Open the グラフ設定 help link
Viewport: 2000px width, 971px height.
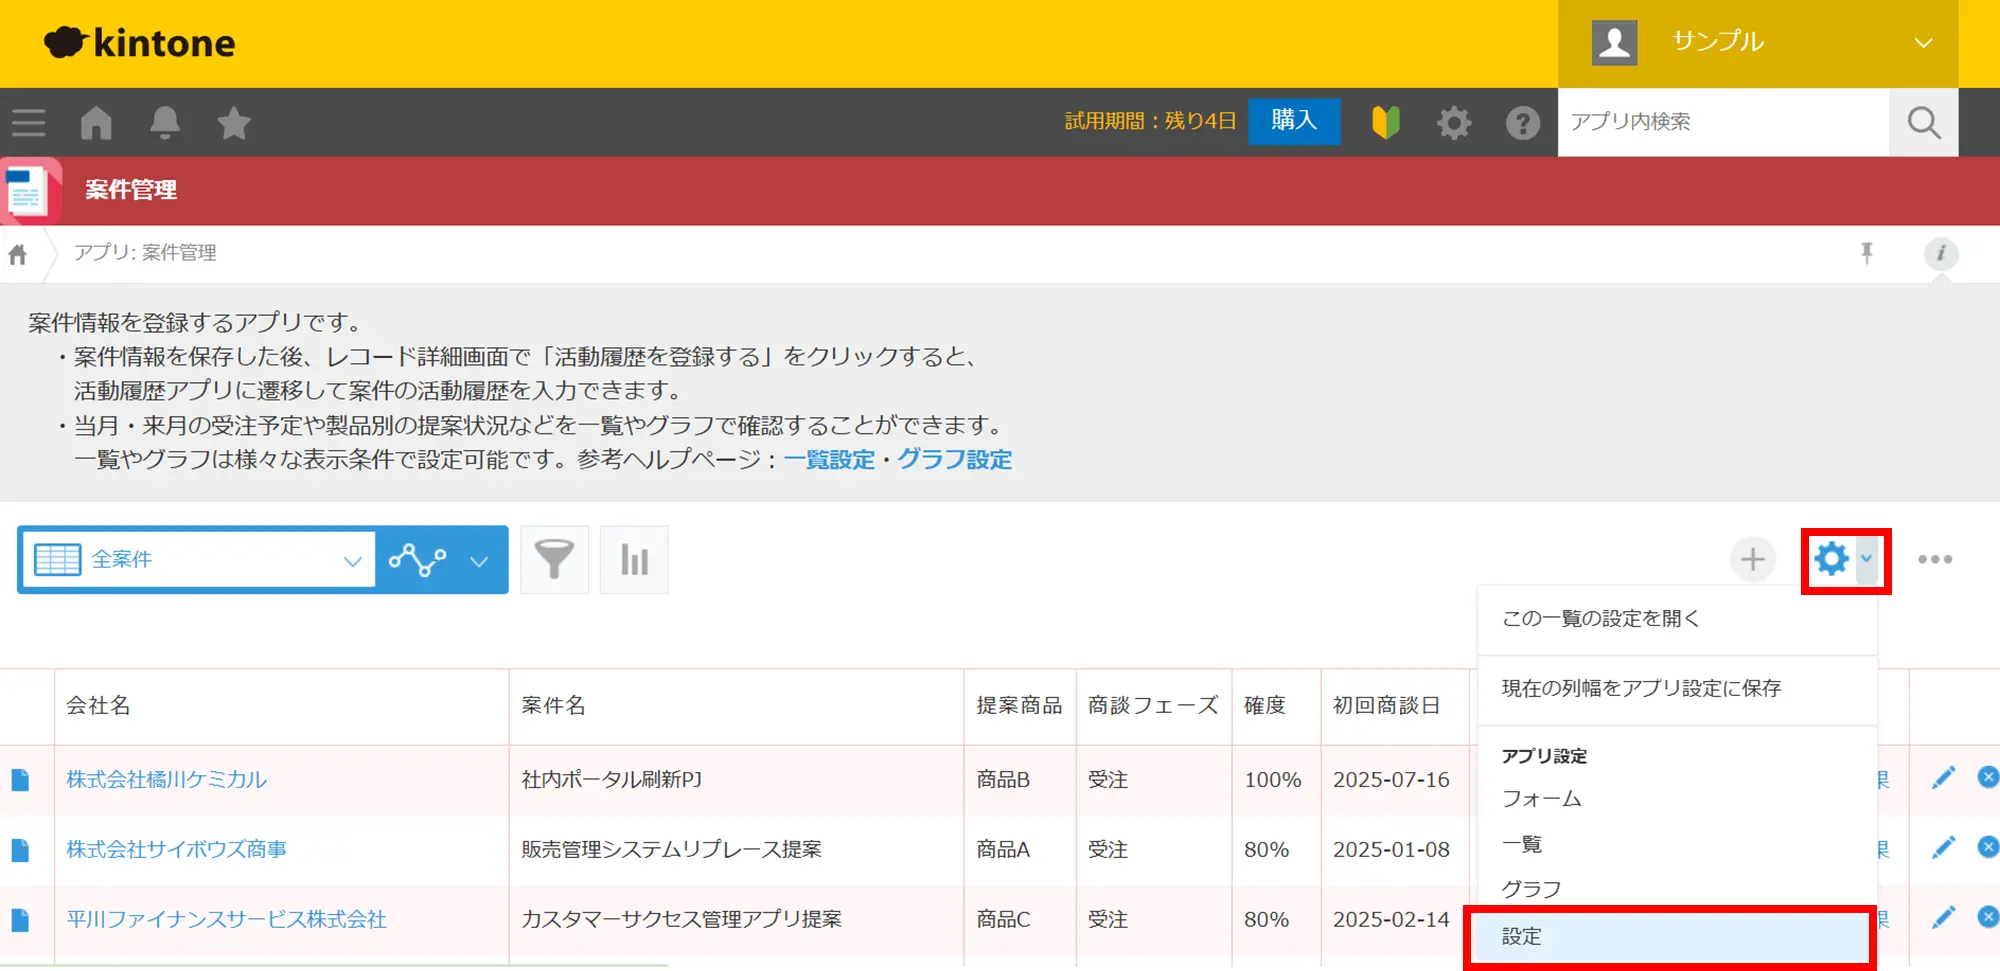coord(954,459)
